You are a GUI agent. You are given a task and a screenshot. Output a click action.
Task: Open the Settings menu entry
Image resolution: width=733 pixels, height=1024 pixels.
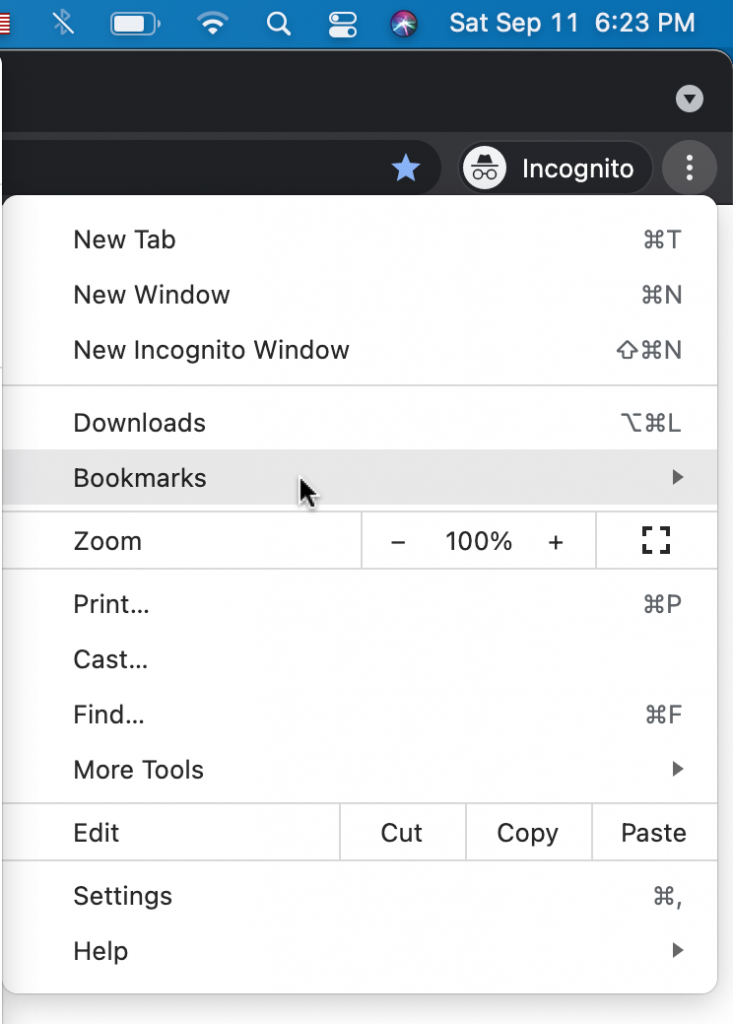tap(123, 896)
